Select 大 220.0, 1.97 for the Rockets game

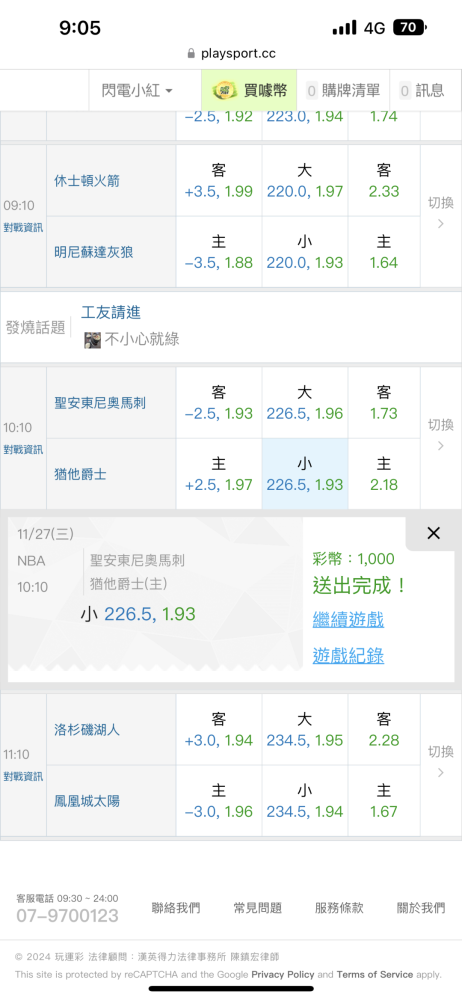305,181
